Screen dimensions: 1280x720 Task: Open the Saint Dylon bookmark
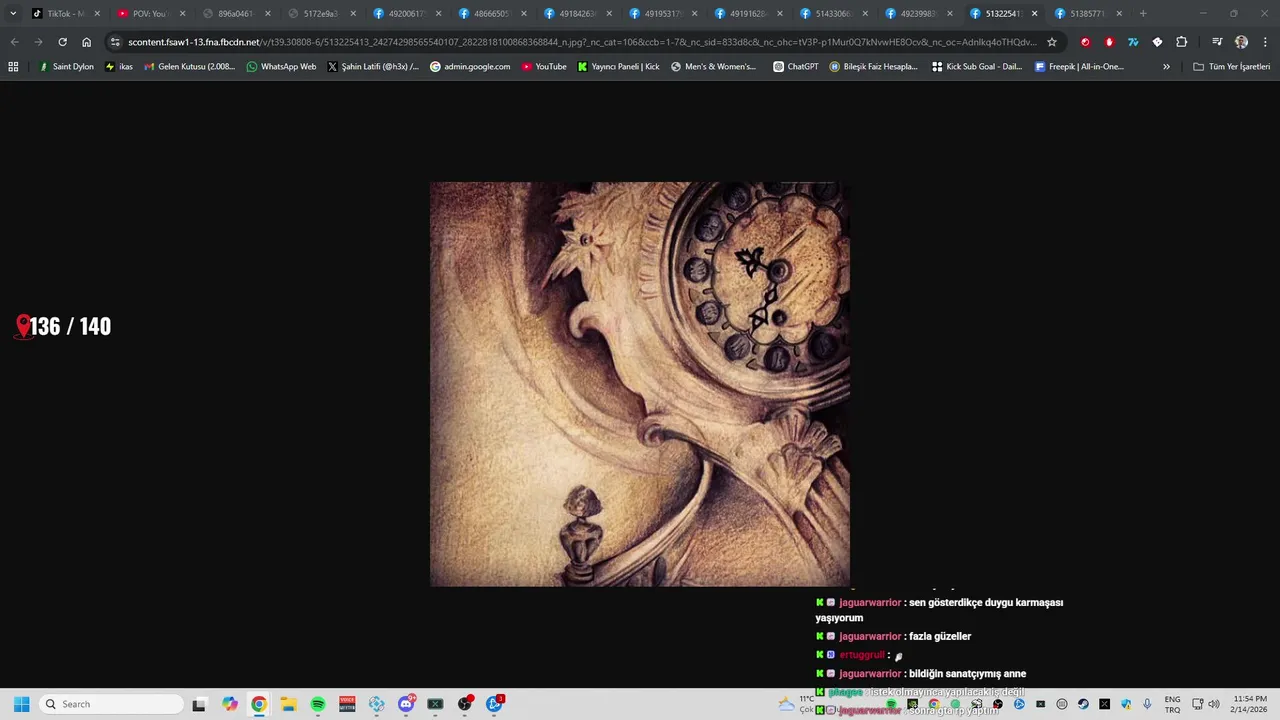(x=66, y=67)
